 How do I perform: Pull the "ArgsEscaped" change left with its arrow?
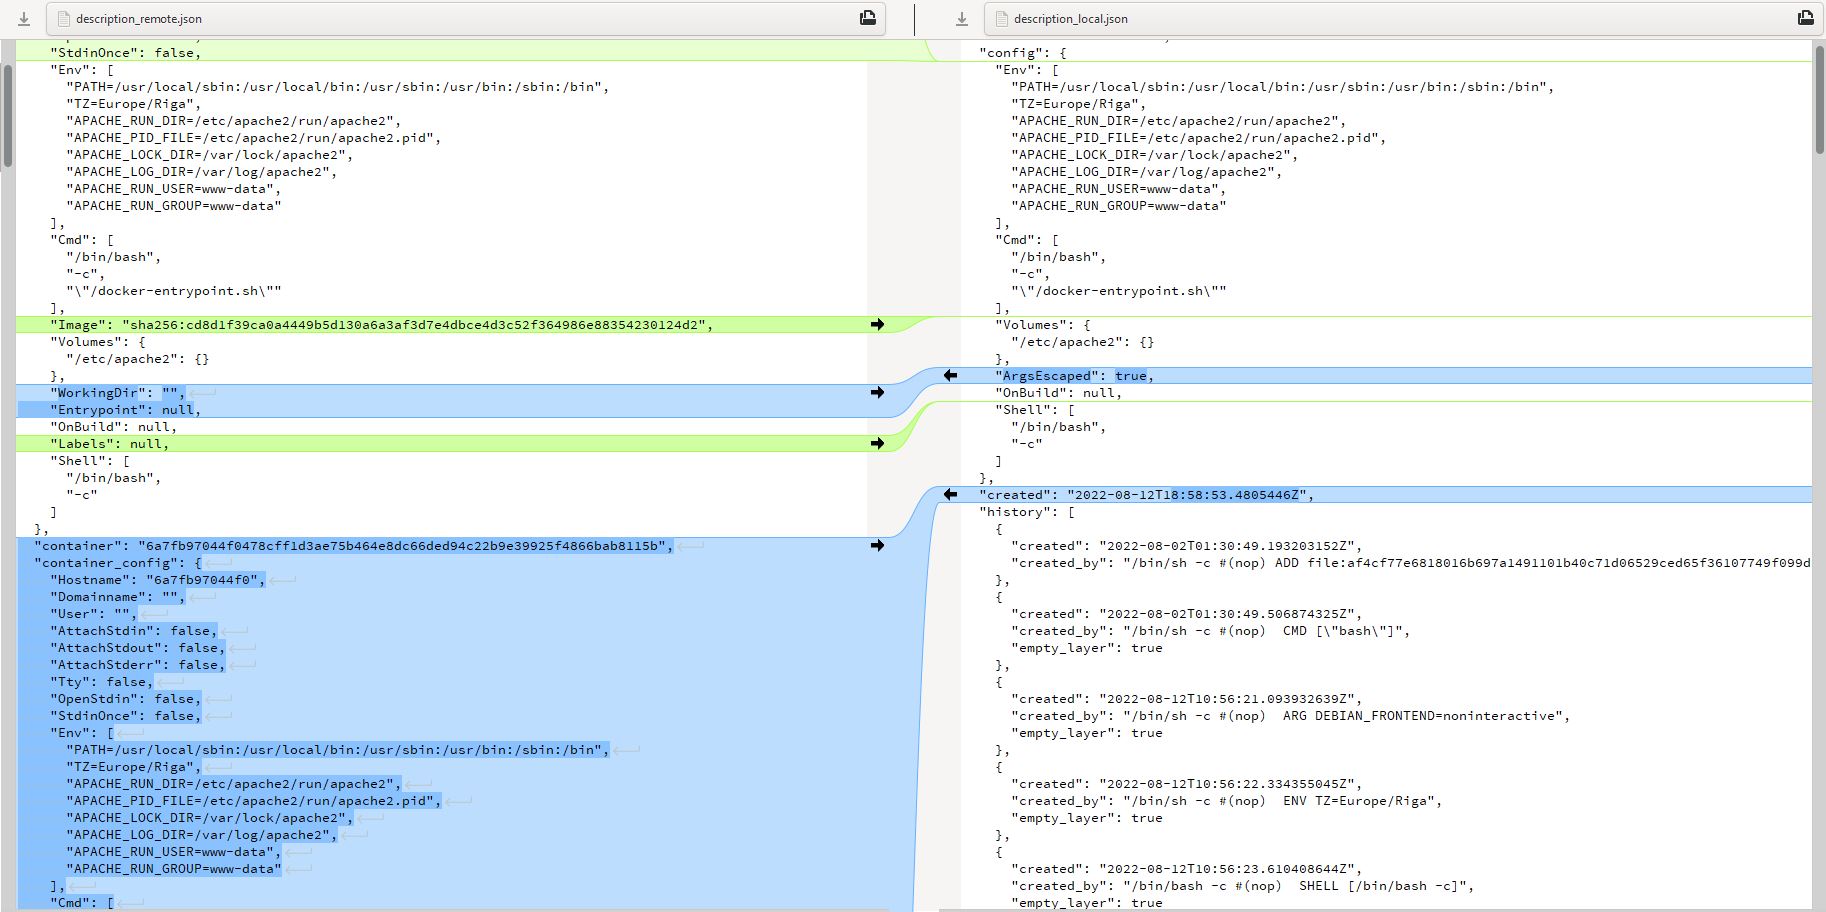[x=950, y=376]
